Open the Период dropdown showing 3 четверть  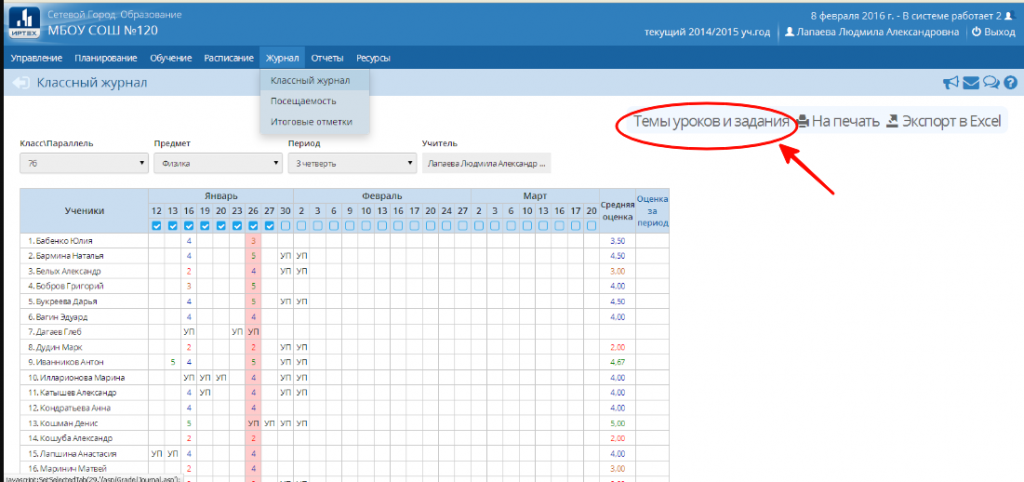point(351,163)
